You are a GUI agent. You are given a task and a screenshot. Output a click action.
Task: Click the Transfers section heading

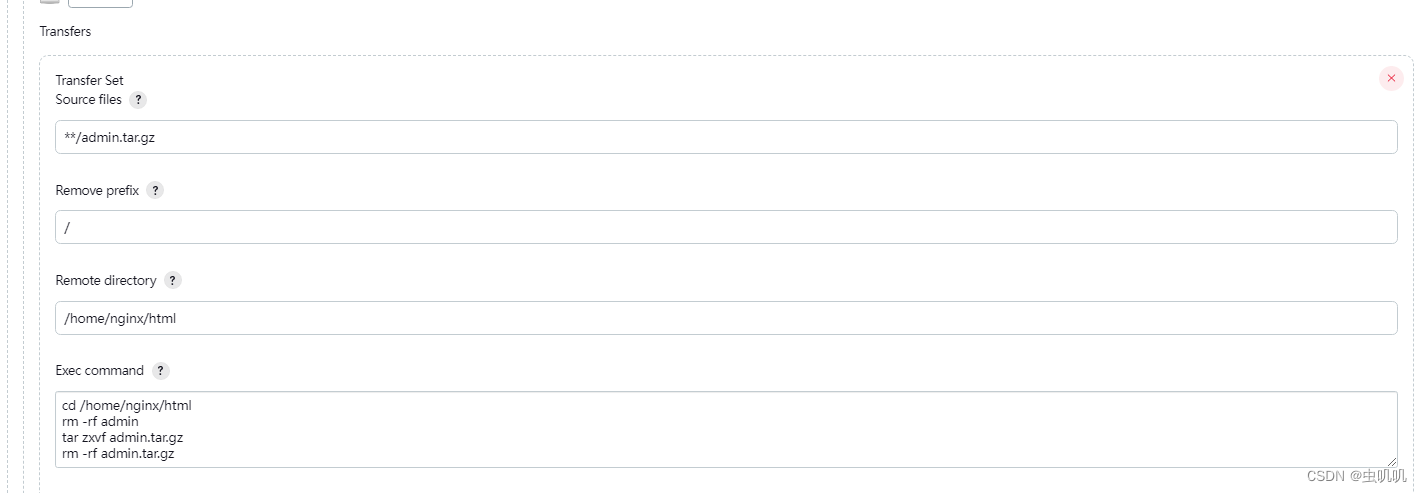[x=65, y=32]
